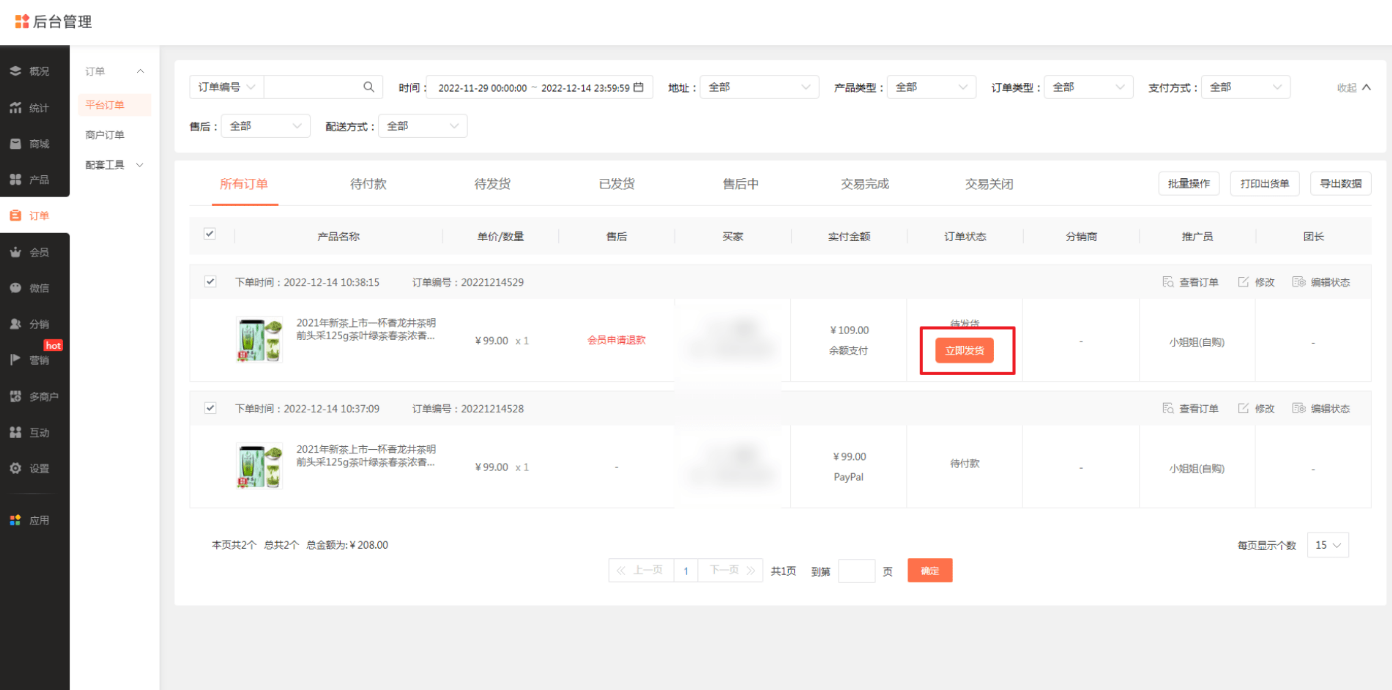1392x690 pixels.
Task: Select page number 1 in pagination
Action: pyautogui.click(x=686, y=570)
